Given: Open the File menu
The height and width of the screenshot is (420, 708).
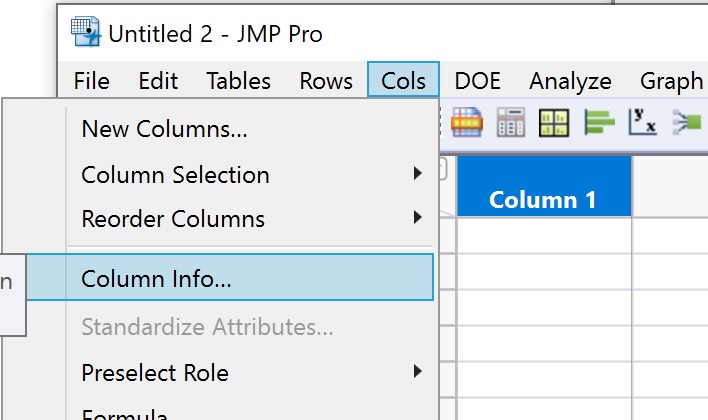Looking at the screenshot, I should [x=91, y=81].
